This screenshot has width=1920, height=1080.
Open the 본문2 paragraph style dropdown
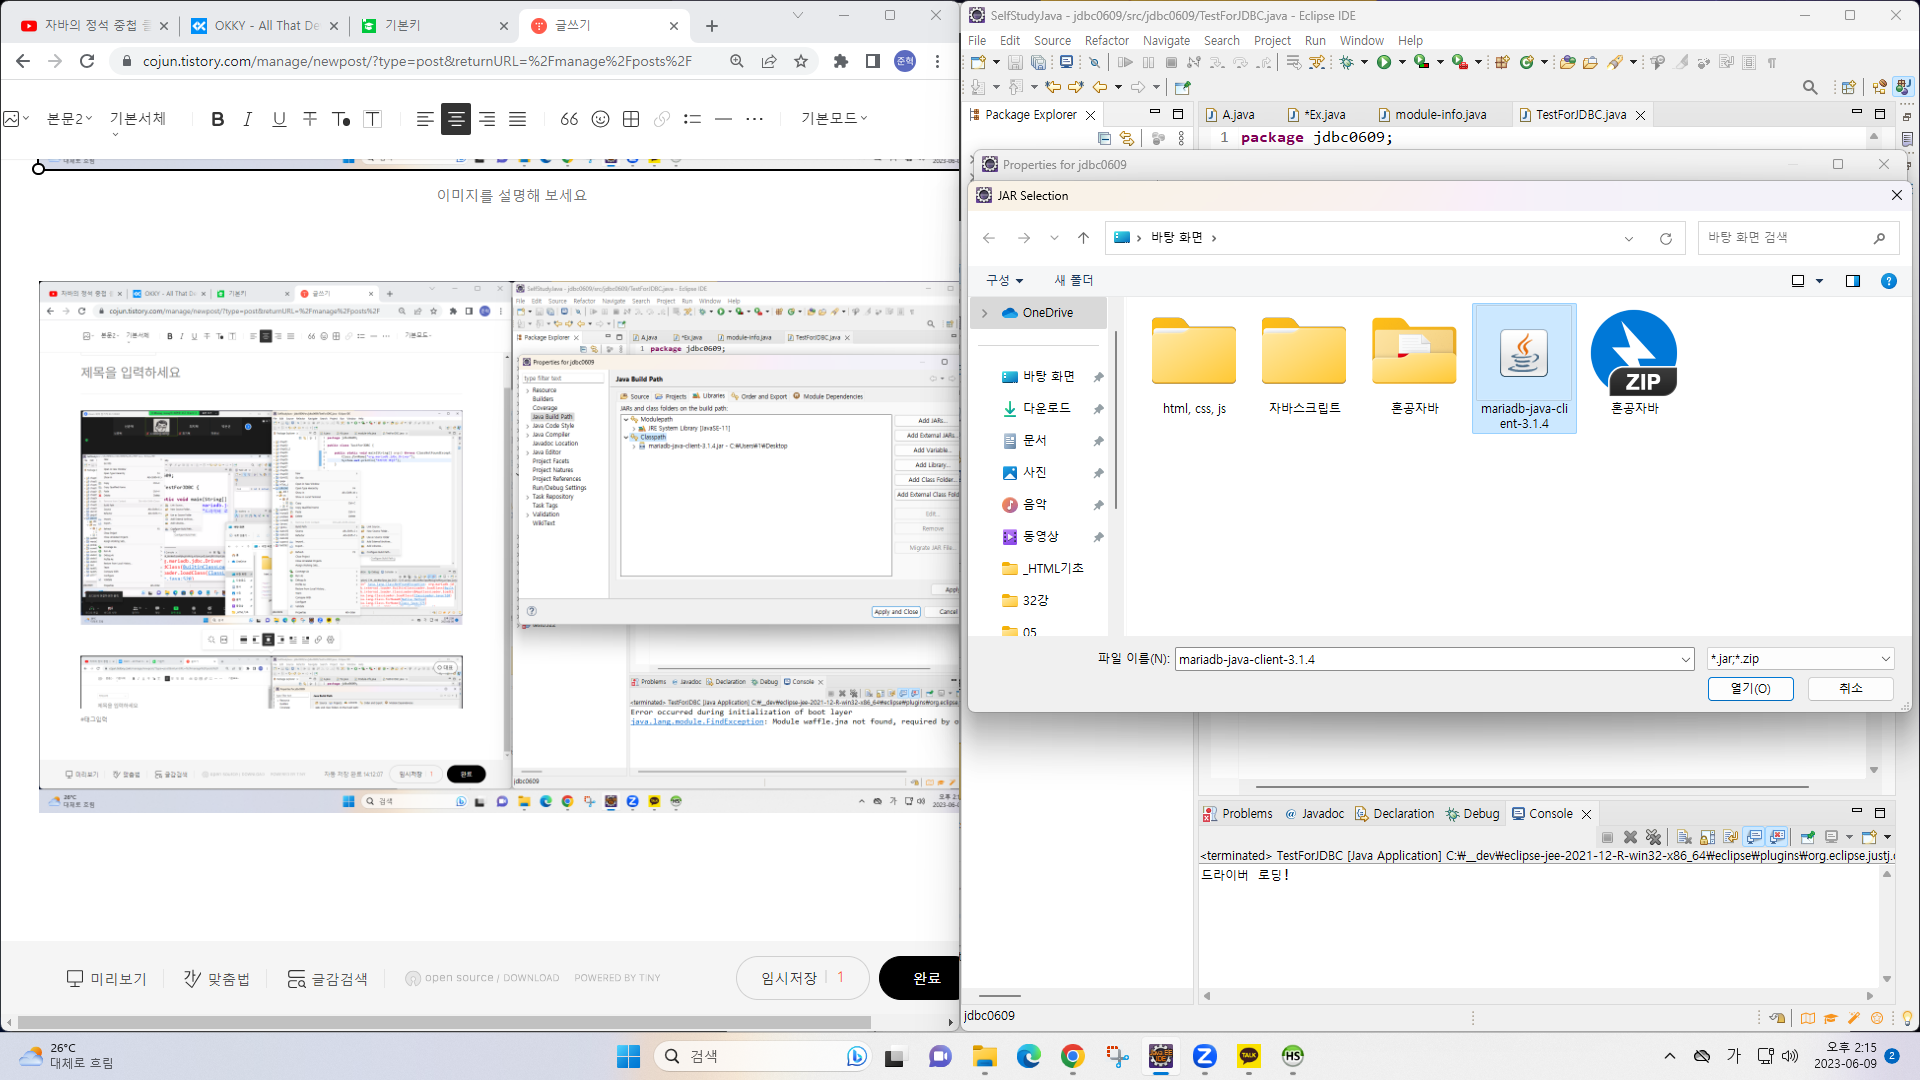[x=70, y=119]
